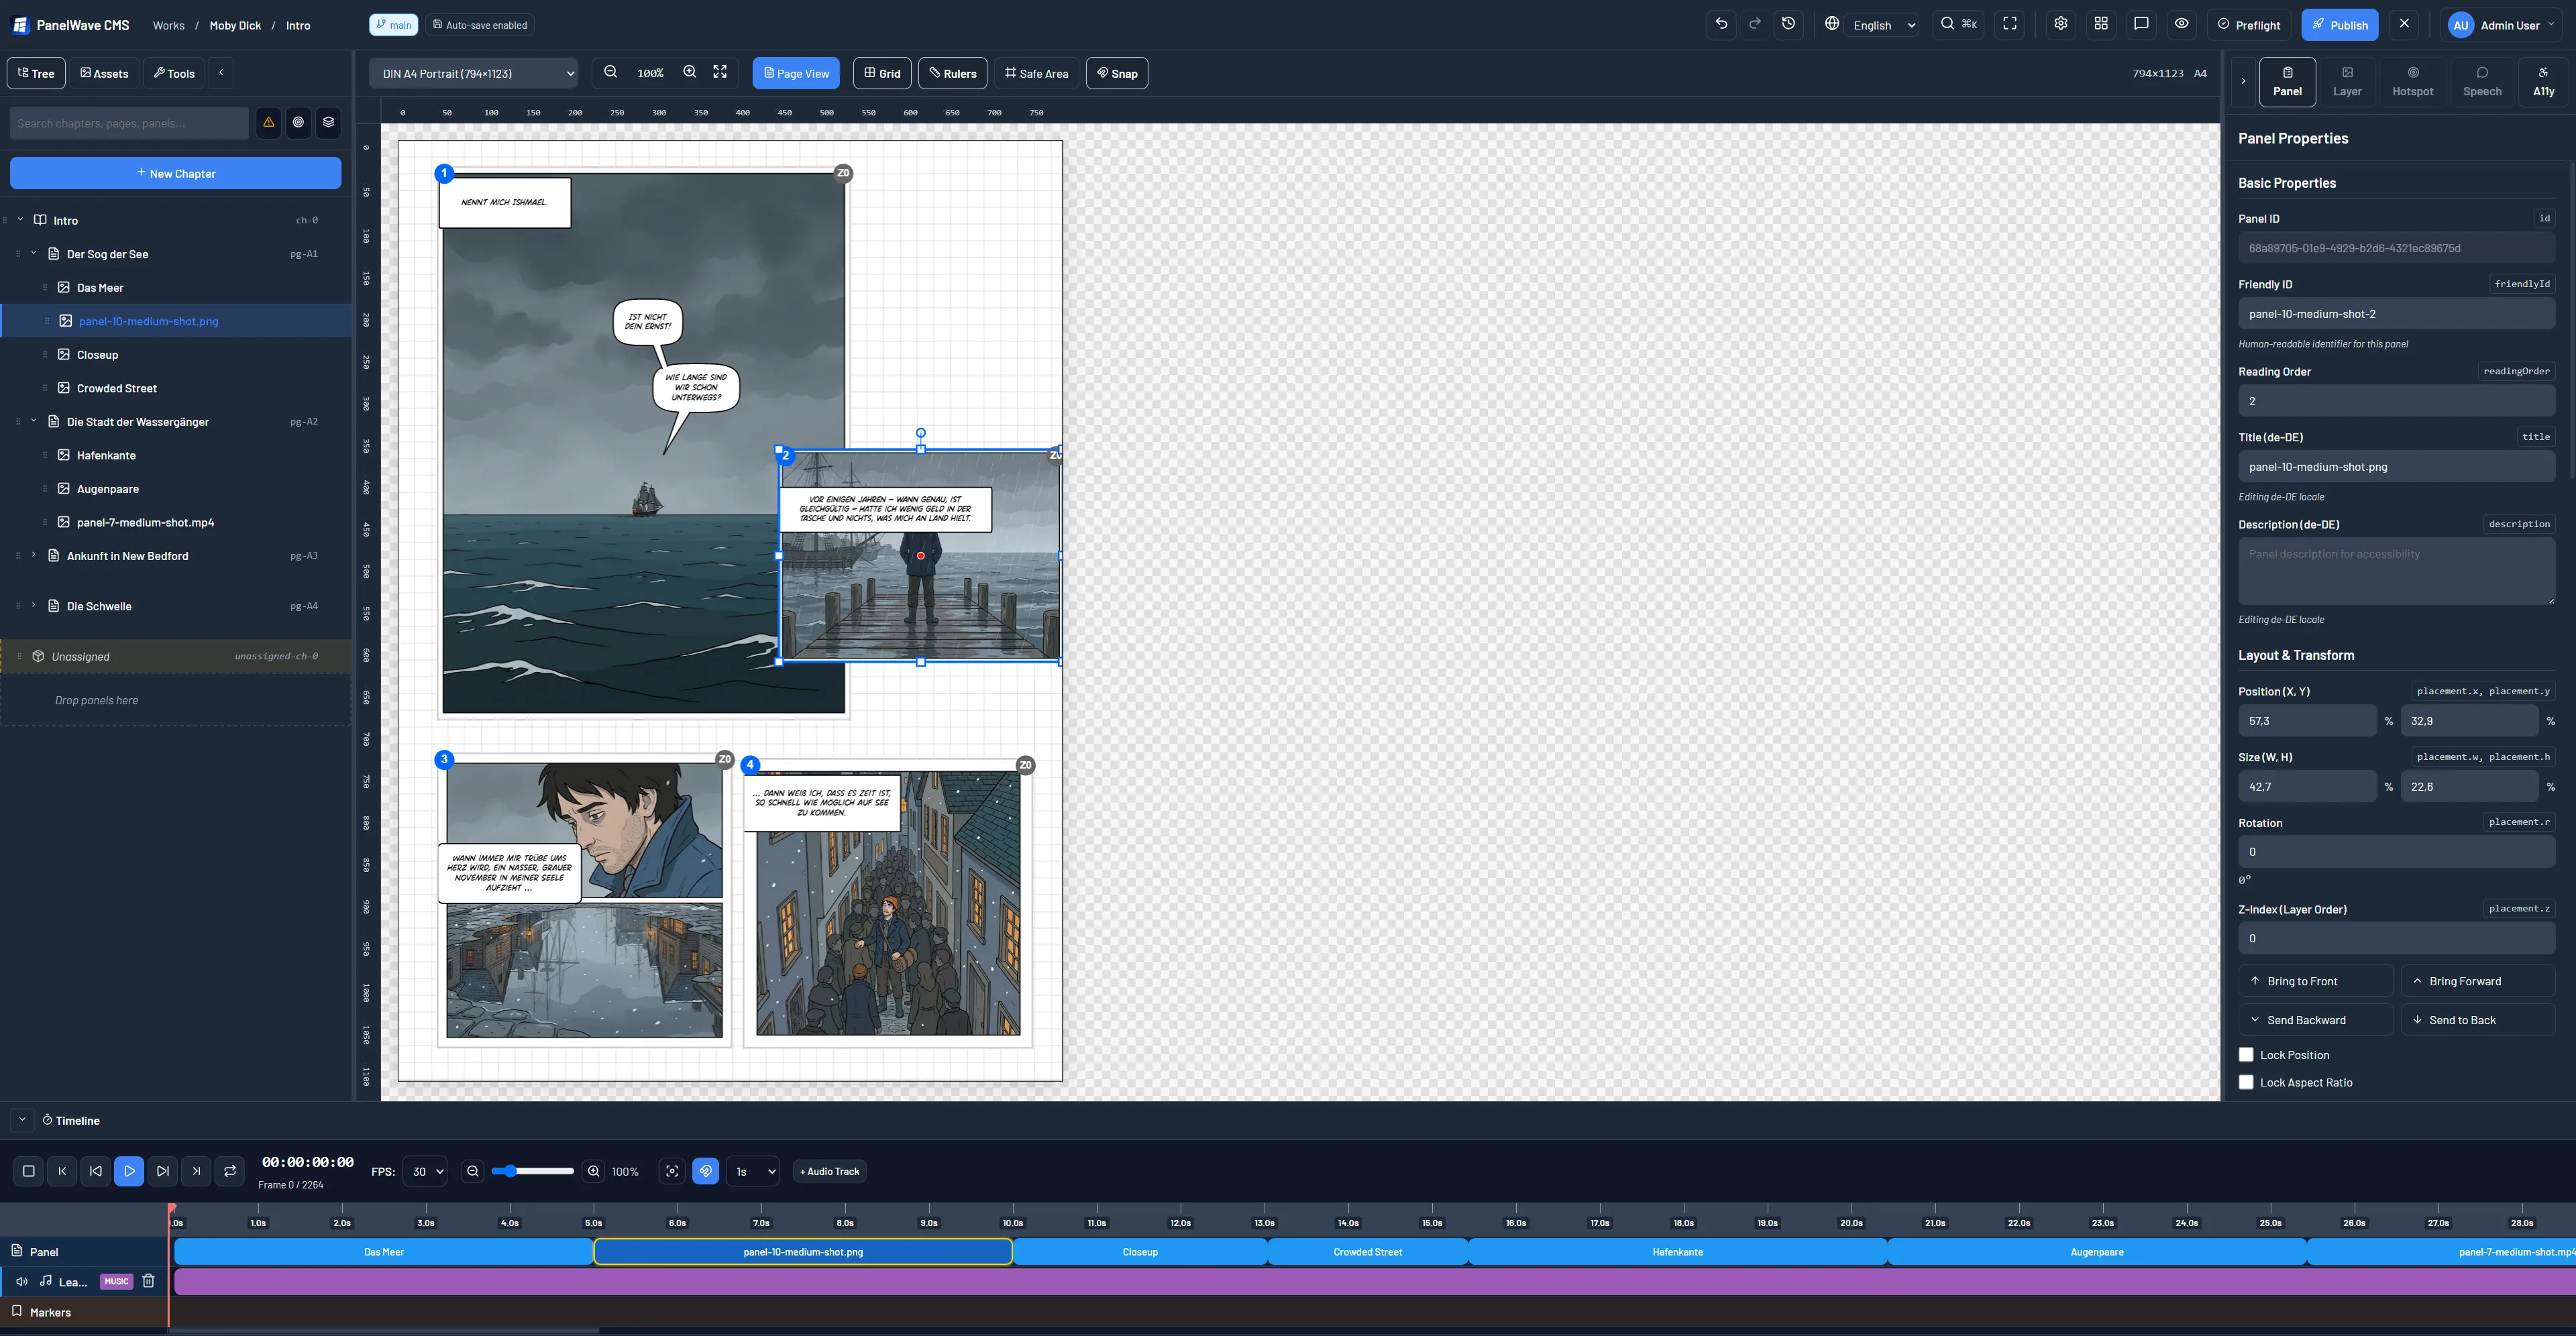Click the Bring to Front button
Viewport: 2576px width, 1336px height.
pyautogui.click(x=2315, y=981)
